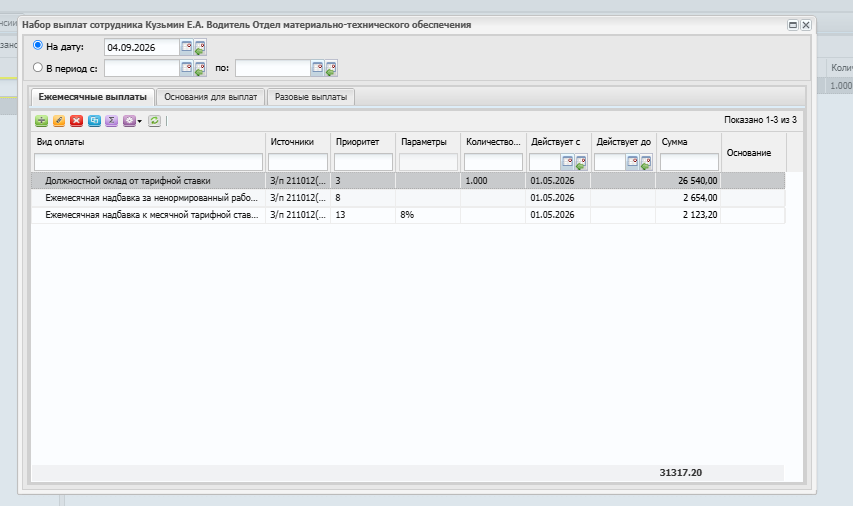Image resolution: width=853 pixels, height=506 pixels.
Task: Open calendar in 'Действует до' column filter
Action: coord(633,162)
